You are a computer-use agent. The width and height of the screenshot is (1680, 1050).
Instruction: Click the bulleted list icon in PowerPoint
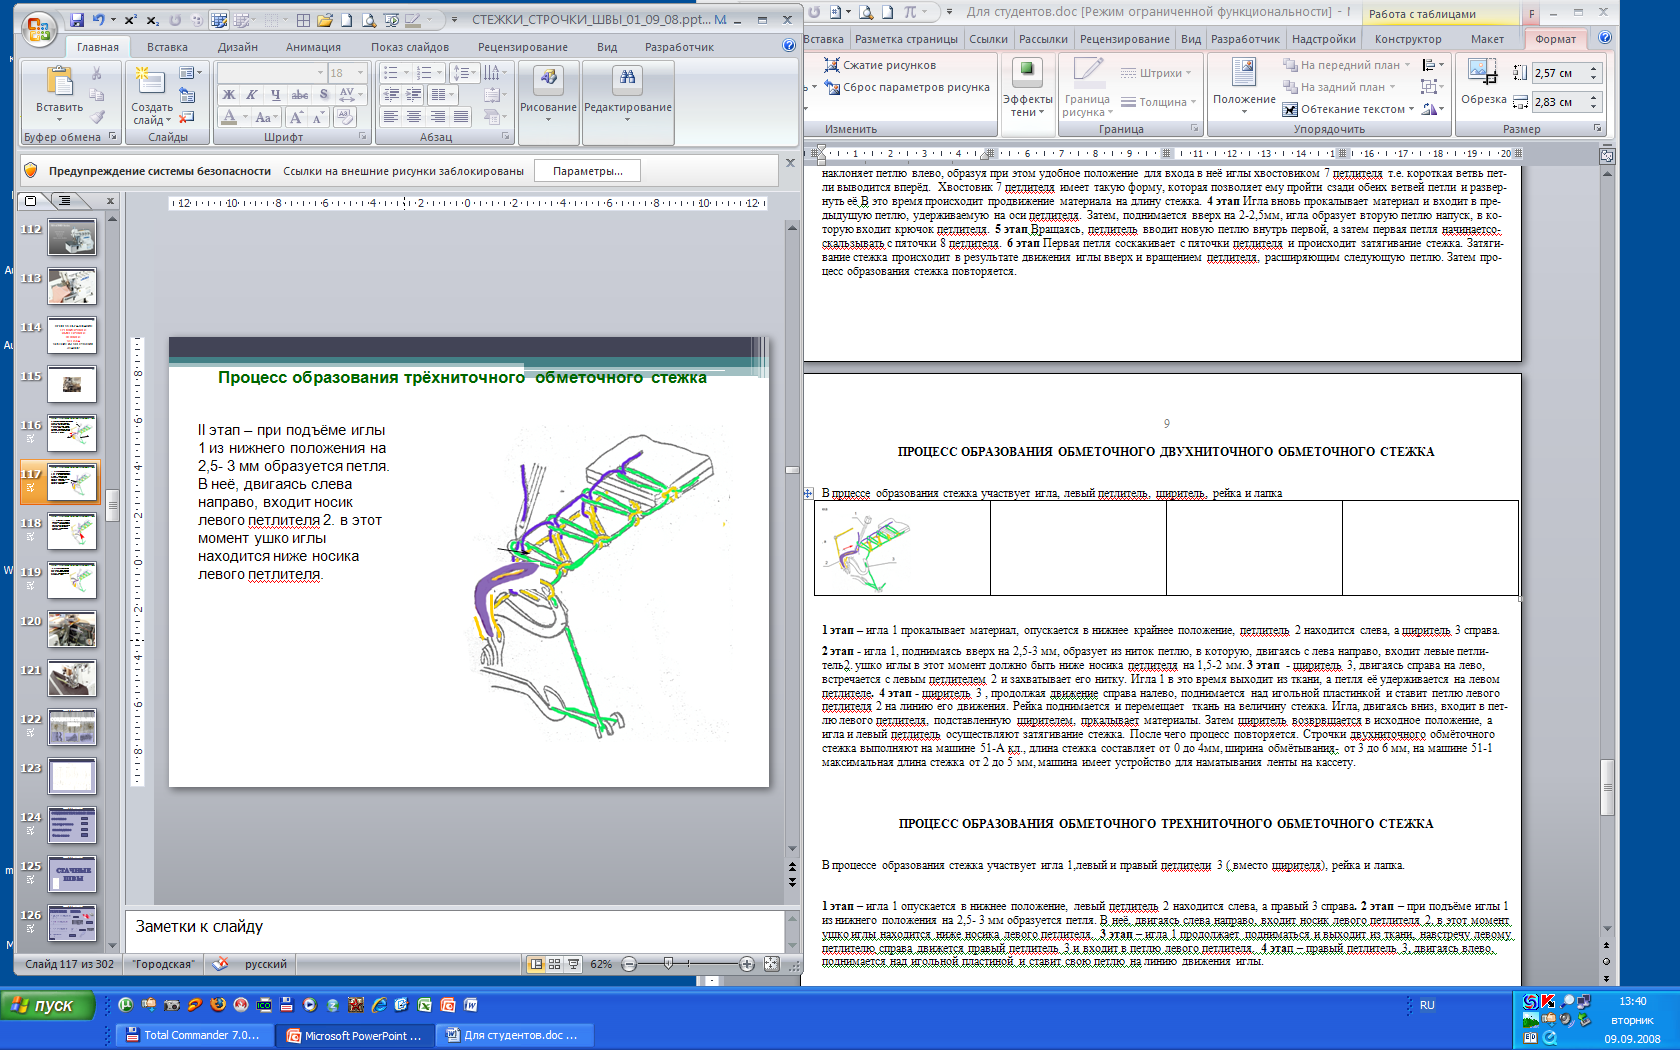pyautogui.click(x=390, y=73)
